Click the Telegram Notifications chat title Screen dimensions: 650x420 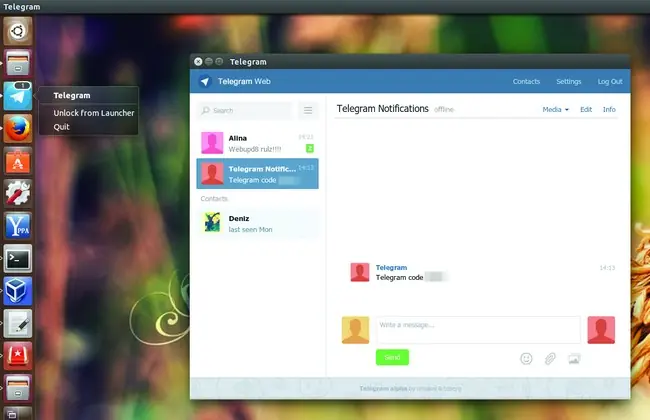[383, 109]
